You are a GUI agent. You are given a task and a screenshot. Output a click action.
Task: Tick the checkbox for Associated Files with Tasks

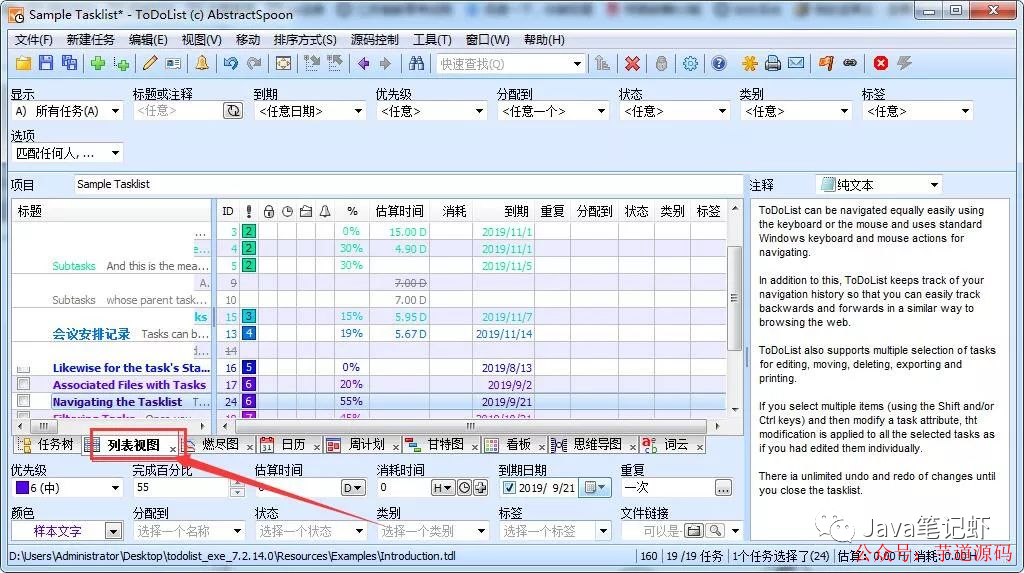pyautogui.click(x=24, y=384)
